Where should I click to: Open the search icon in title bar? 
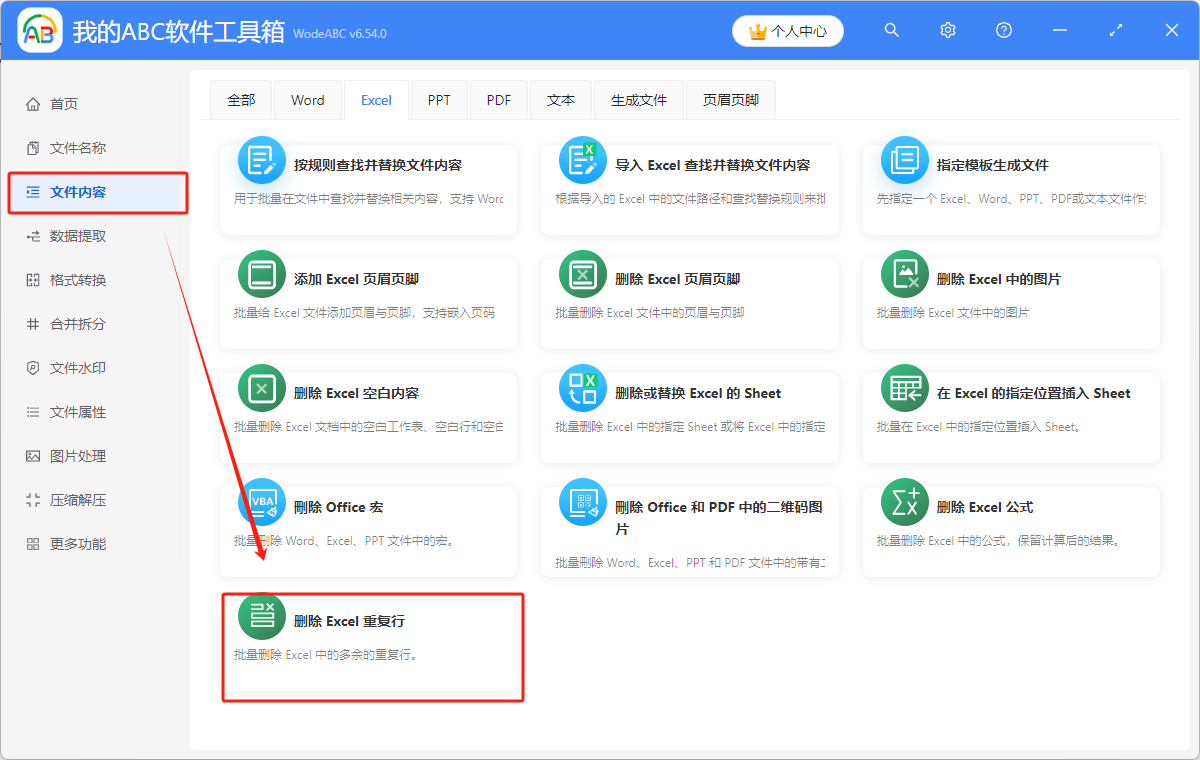(x=891, y=30)
